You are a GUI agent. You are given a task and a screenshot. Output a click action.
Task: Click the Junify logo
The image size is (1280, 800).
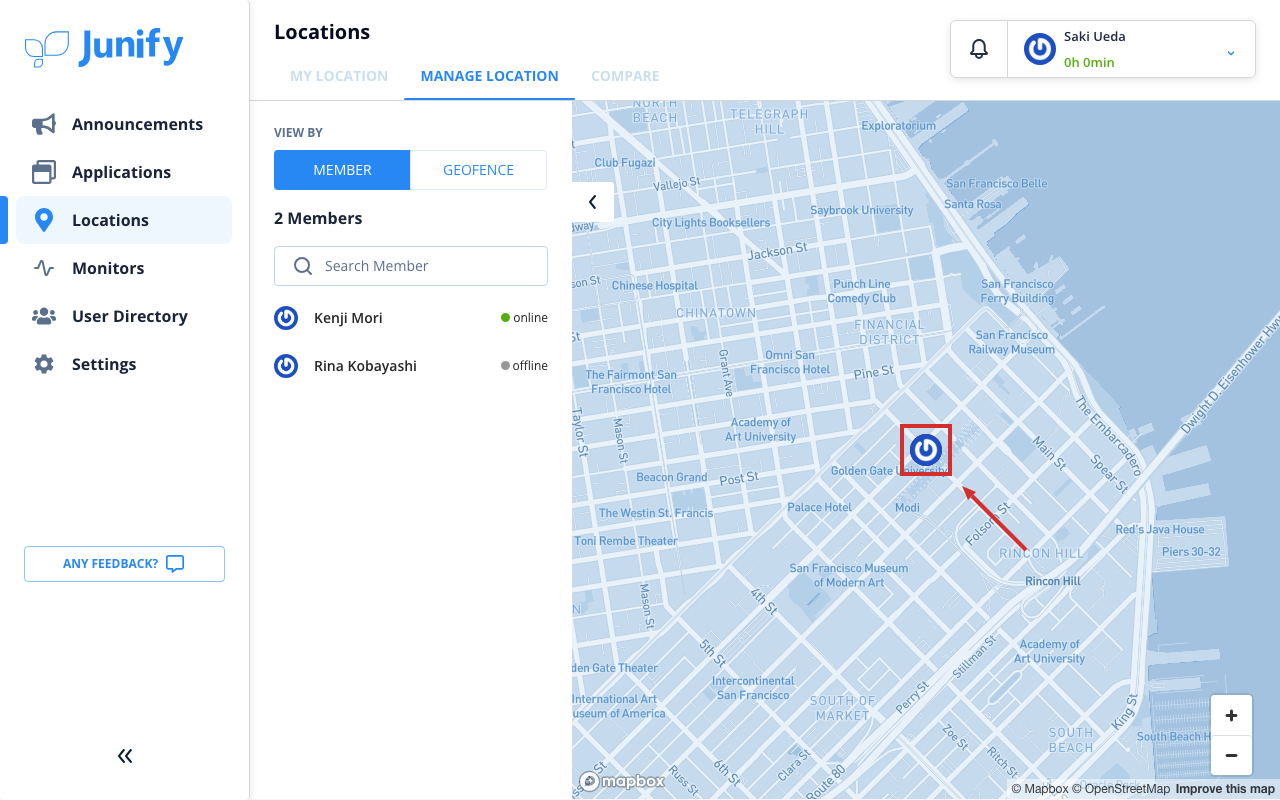[x=104, y=47]
